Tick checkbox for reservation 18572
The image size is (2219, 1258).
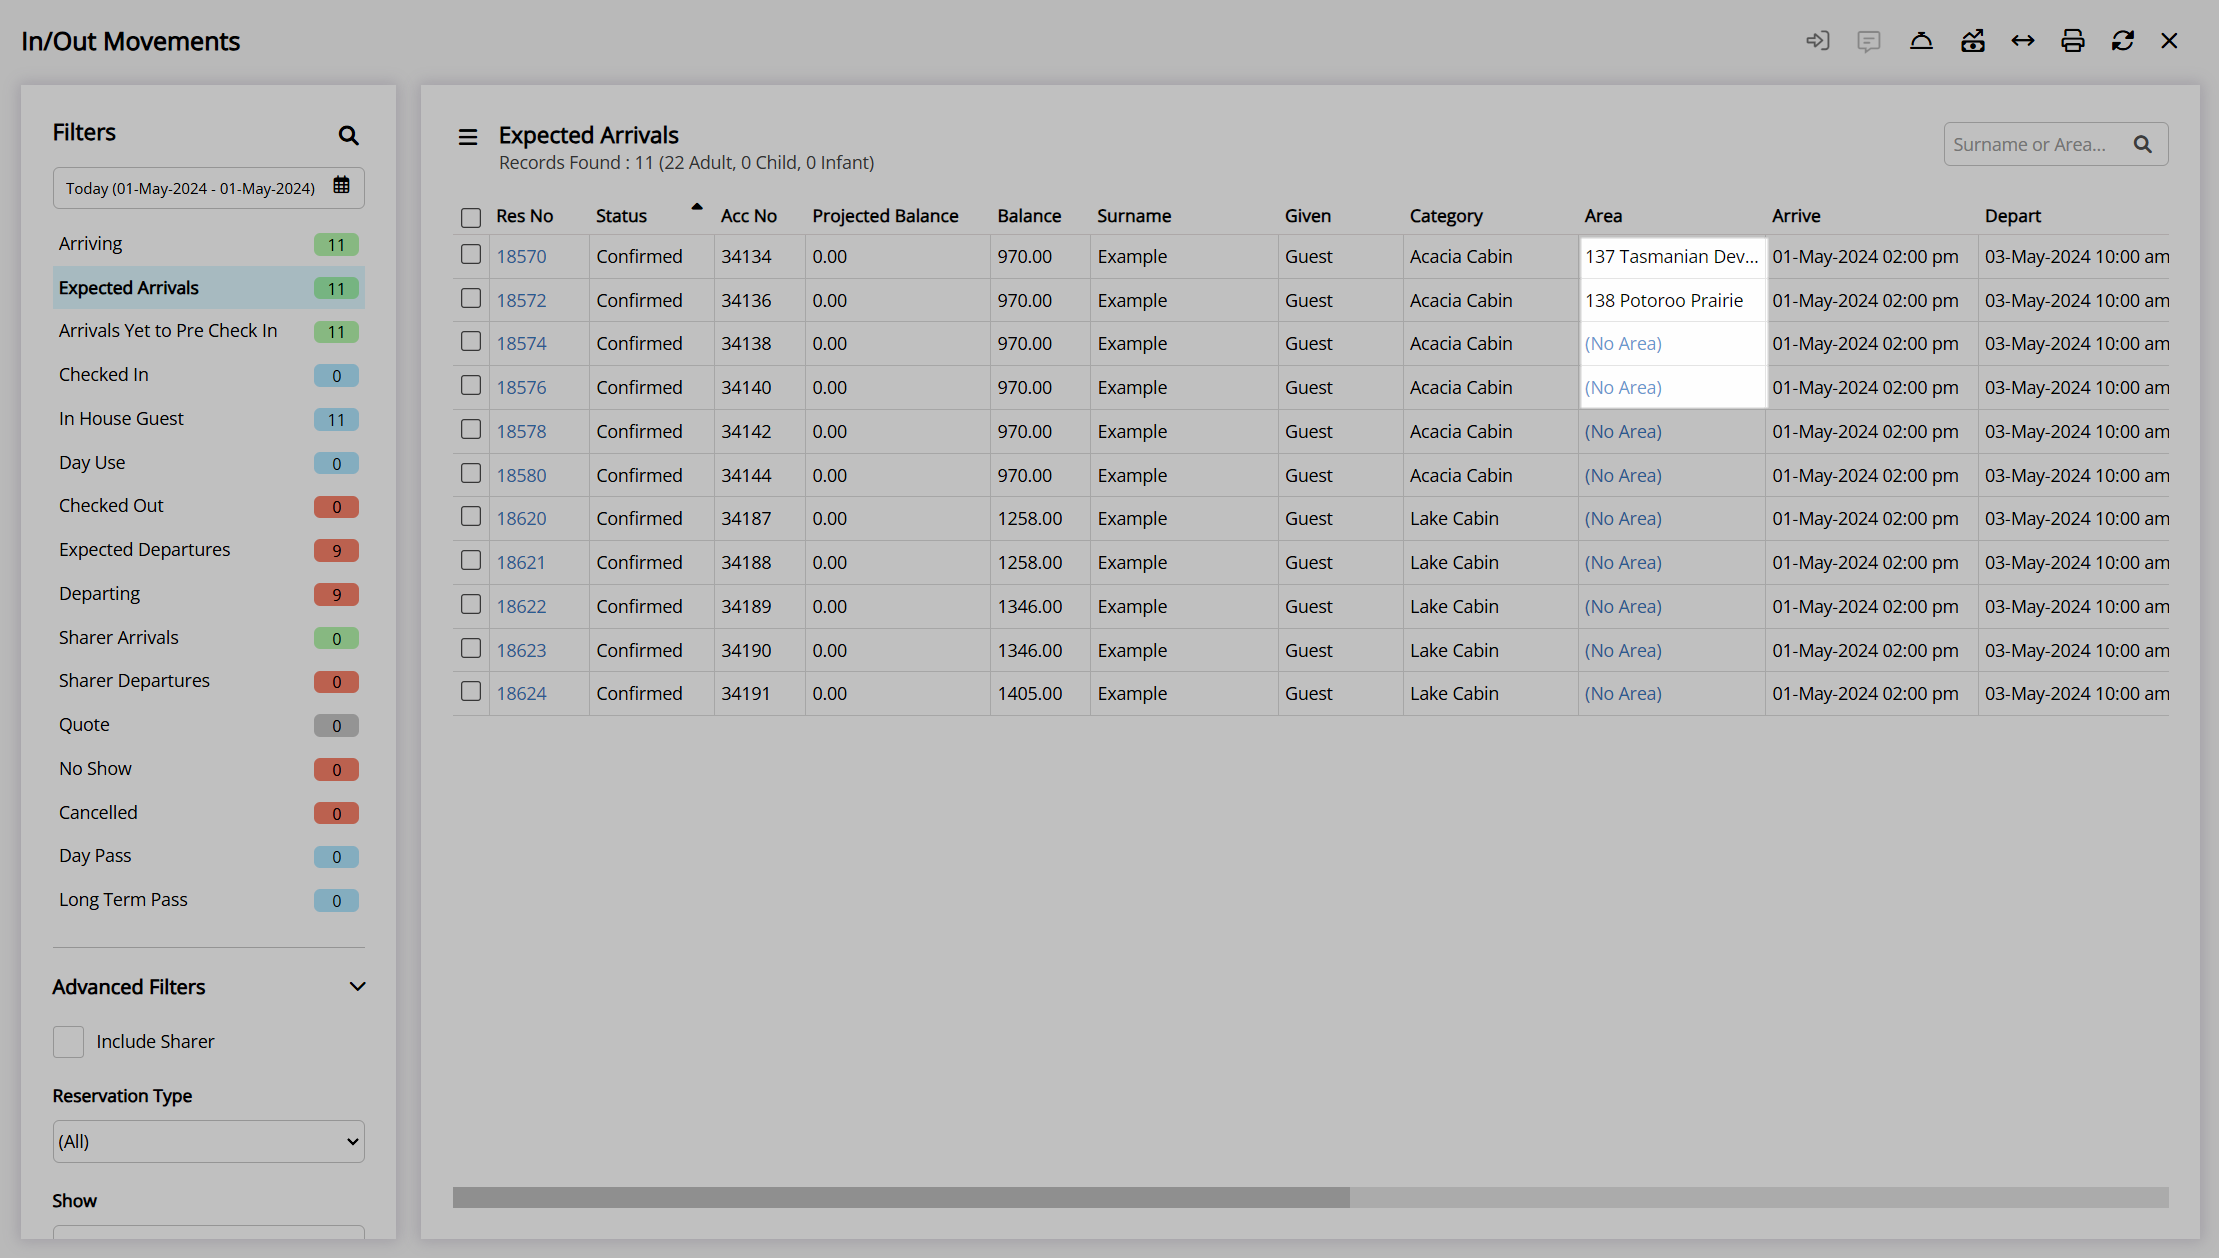pos(471,299)
